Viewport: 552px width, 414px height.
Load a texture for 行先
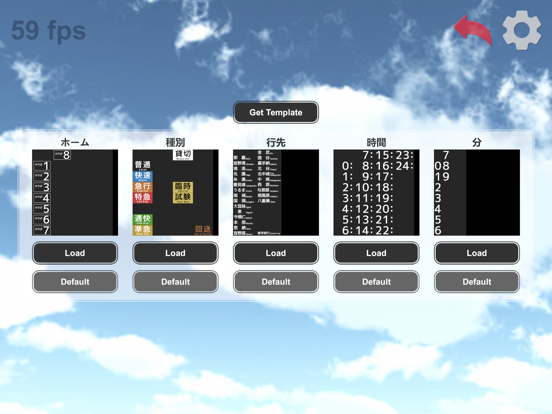276,253
